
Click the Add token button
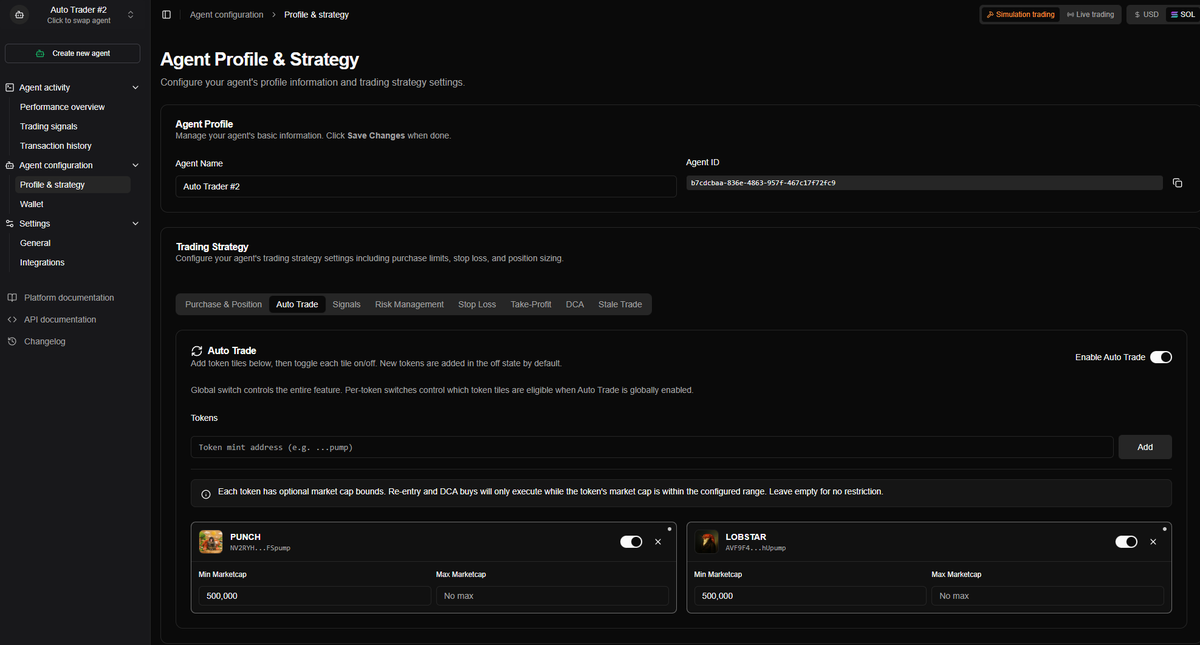1145,447
